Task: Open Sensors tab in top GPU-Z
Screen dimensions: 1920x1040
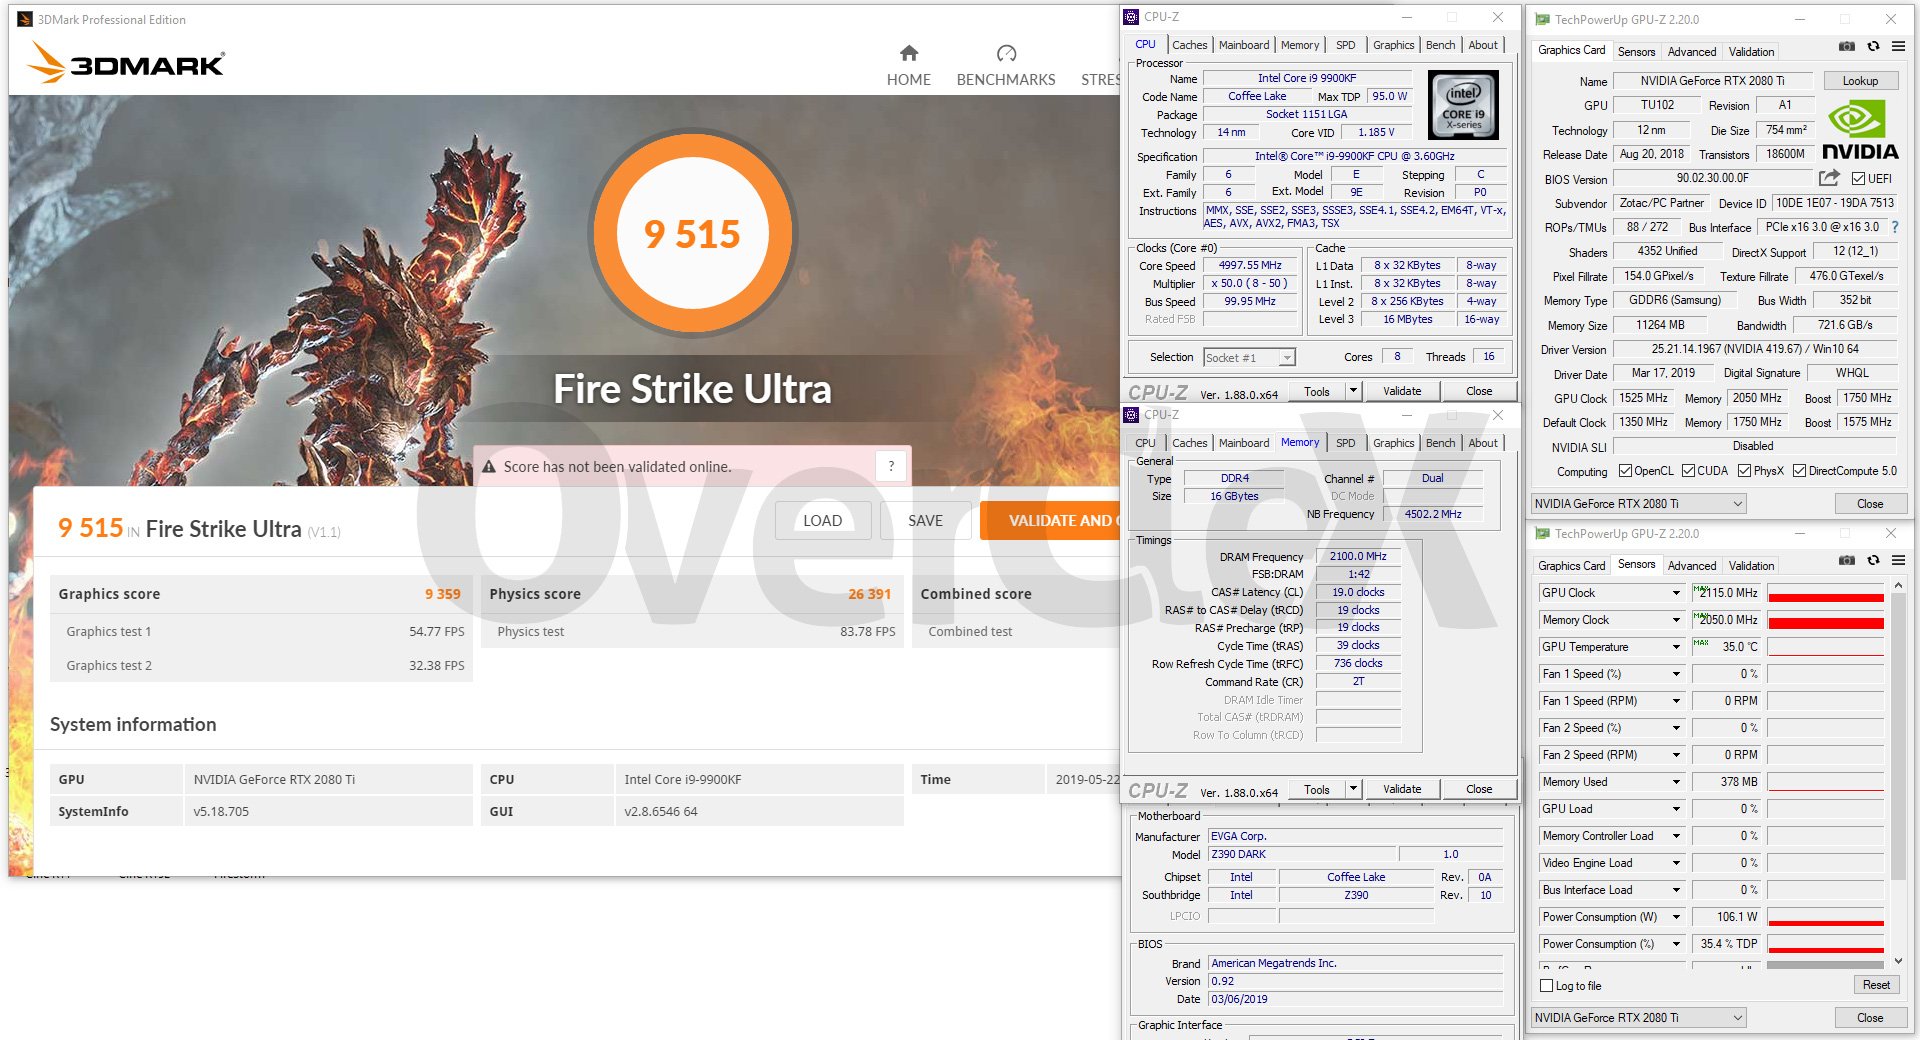Action: [1636, 52]
